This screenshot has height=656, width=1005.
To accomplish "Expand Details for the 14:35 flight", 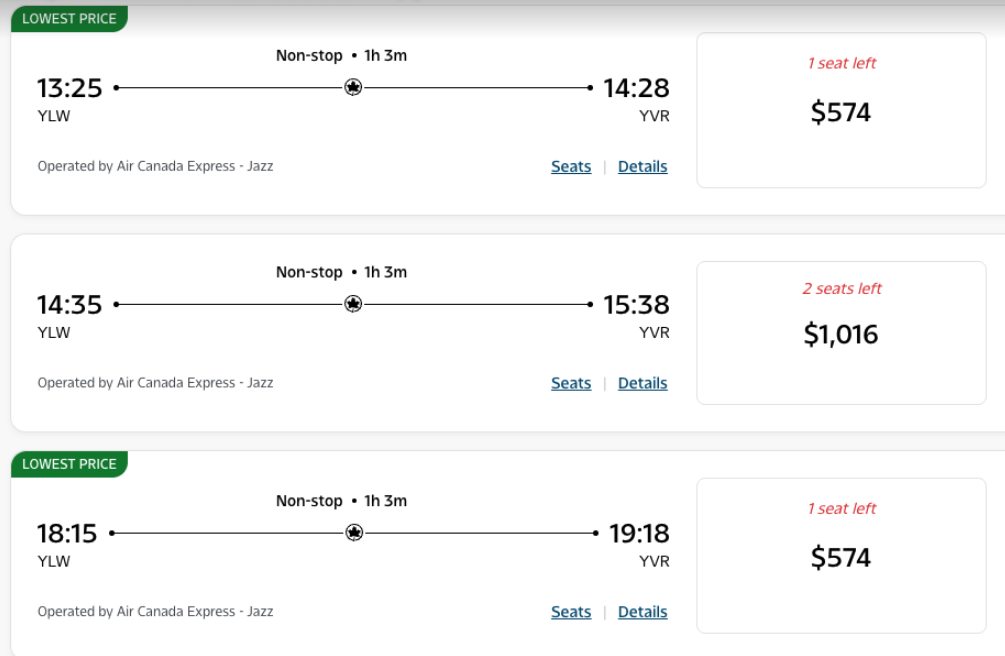I will pos(642,383).
